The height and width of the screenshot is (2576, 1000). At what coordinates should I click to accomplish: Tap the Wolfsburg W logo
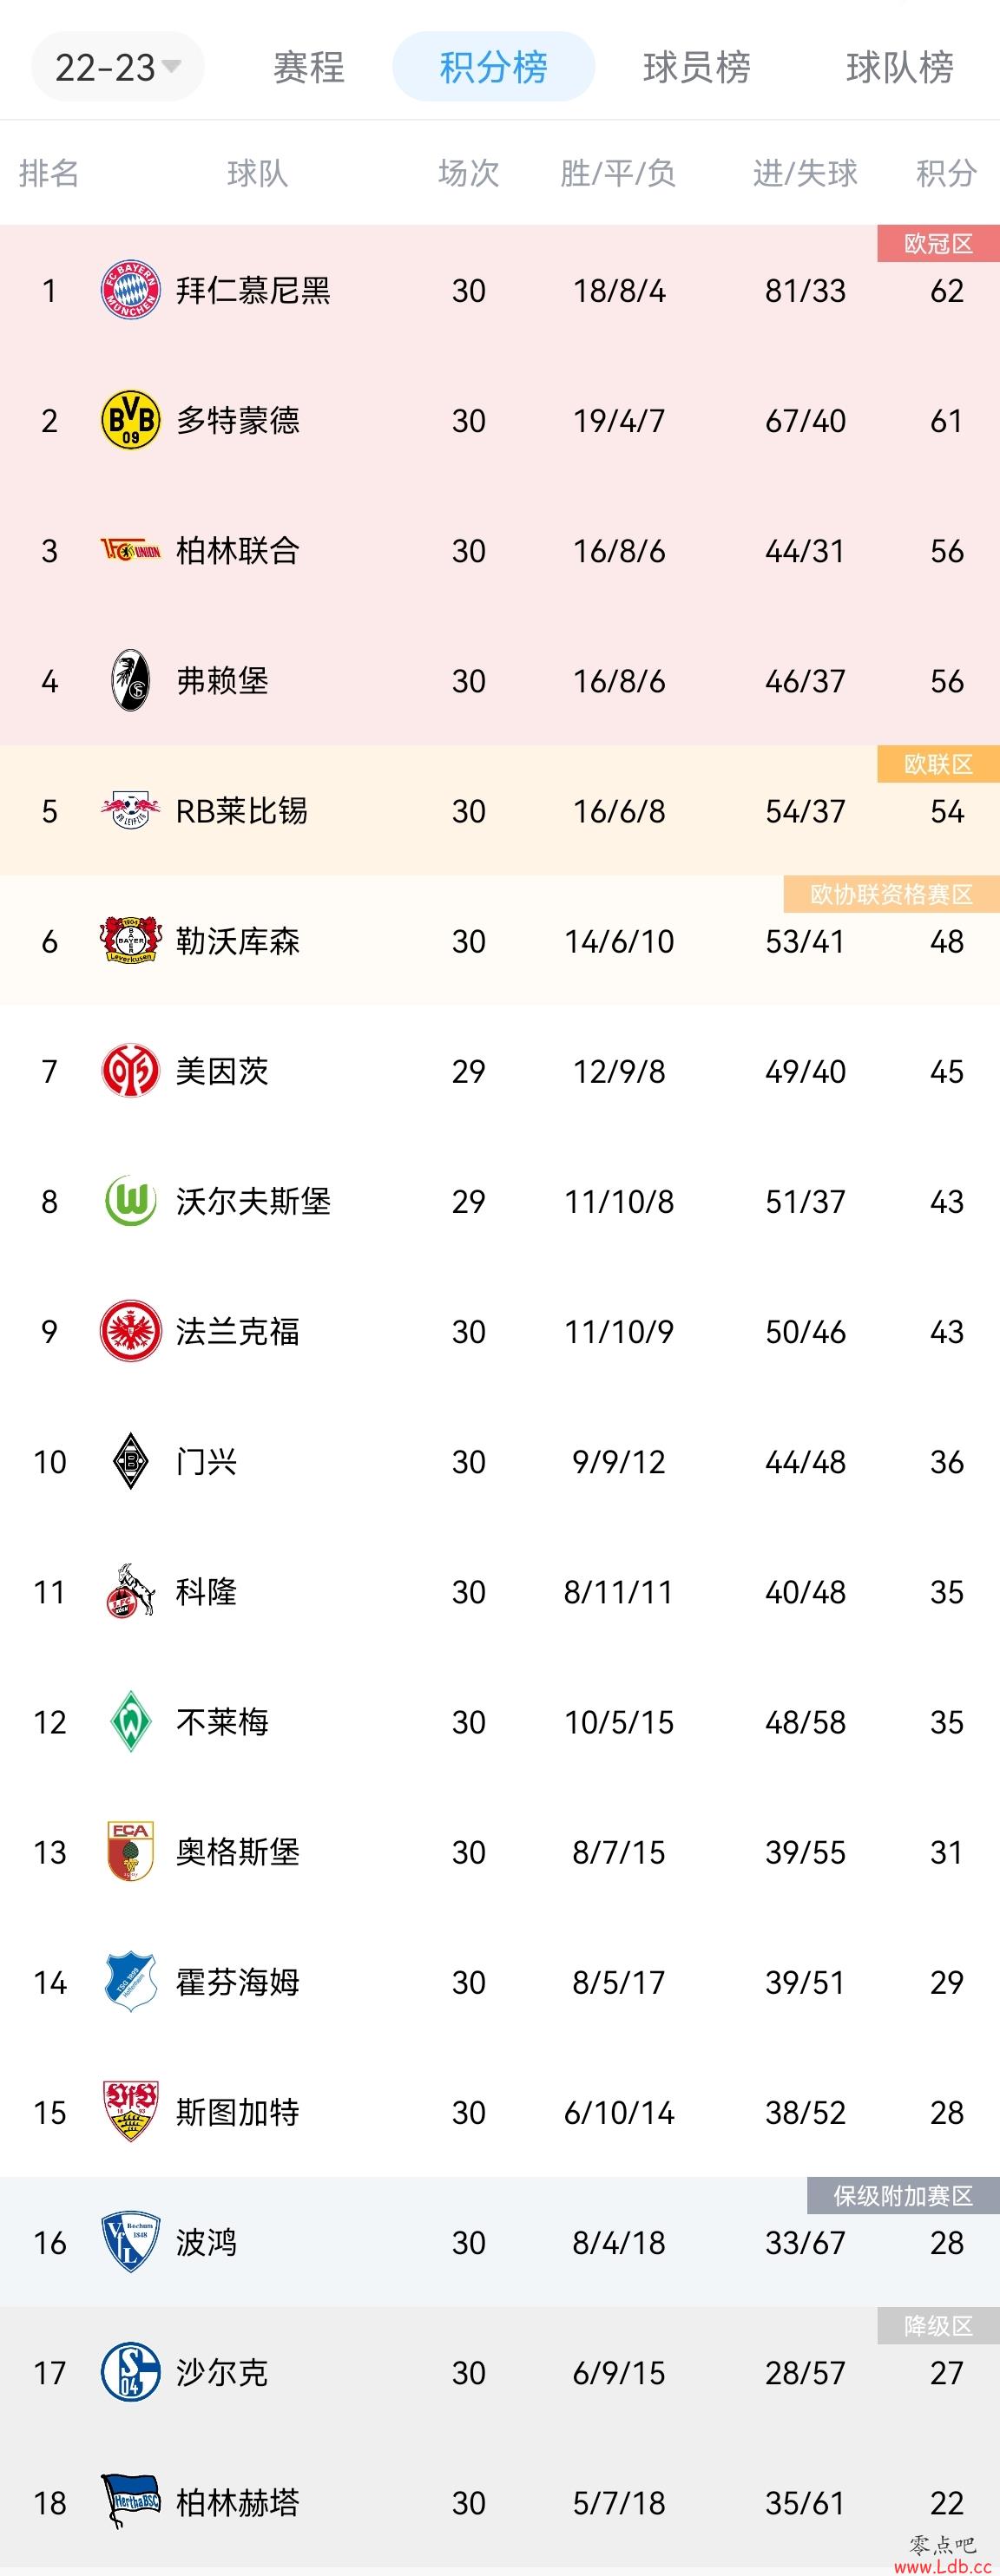(131, 1201)
